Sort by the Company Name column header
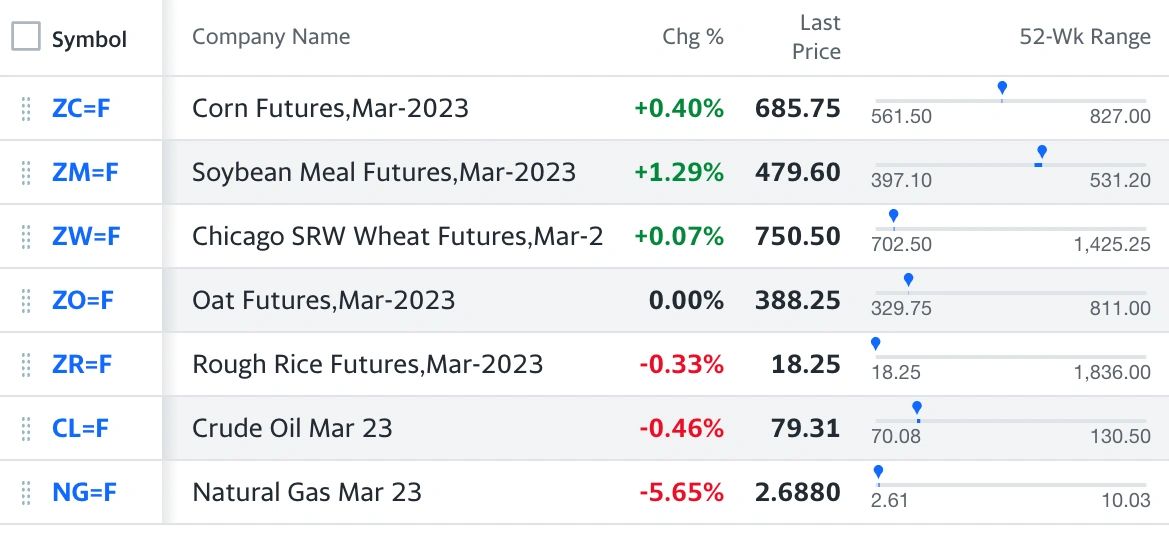 (x=271, y=37)
